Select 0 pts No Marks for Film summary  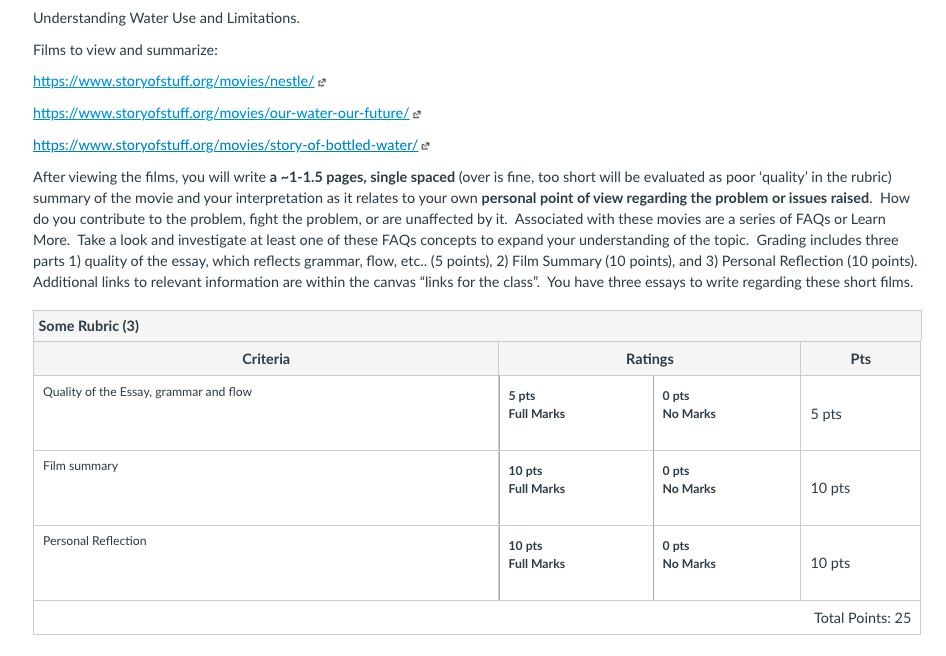(x=727, y=488)
